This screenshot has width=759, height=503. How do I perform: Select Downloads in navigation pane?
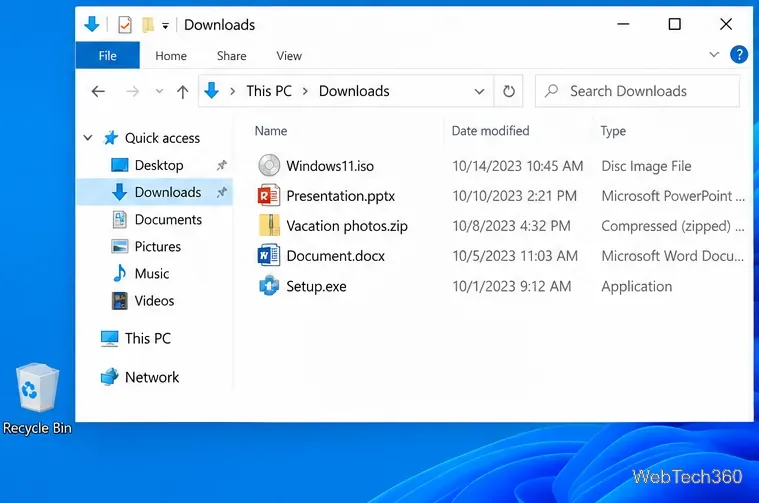(x=154, y=192)
